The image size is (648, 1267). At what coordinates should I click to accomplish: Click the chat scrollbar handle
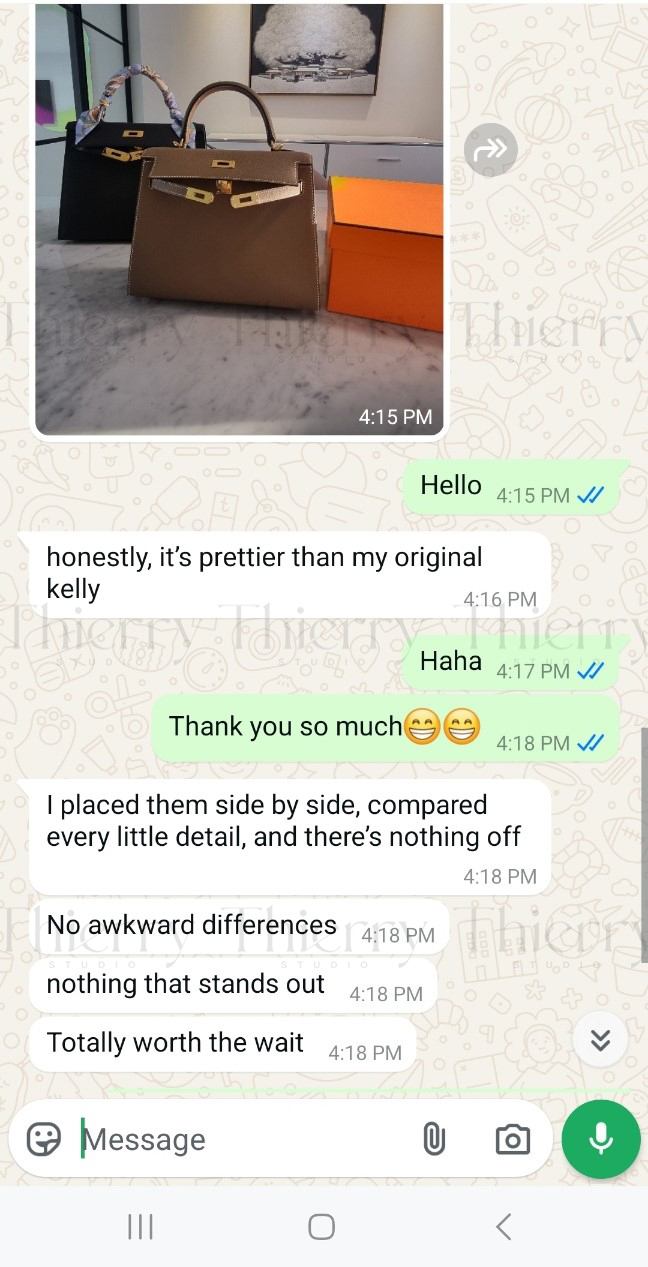643,845
